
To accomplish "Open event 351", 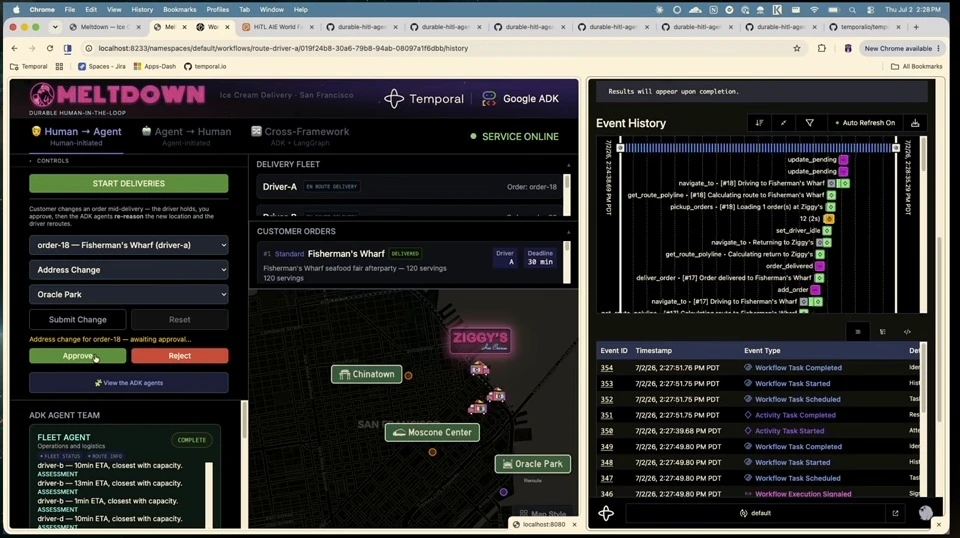I will pyautogui.click(x=607, y=415).
